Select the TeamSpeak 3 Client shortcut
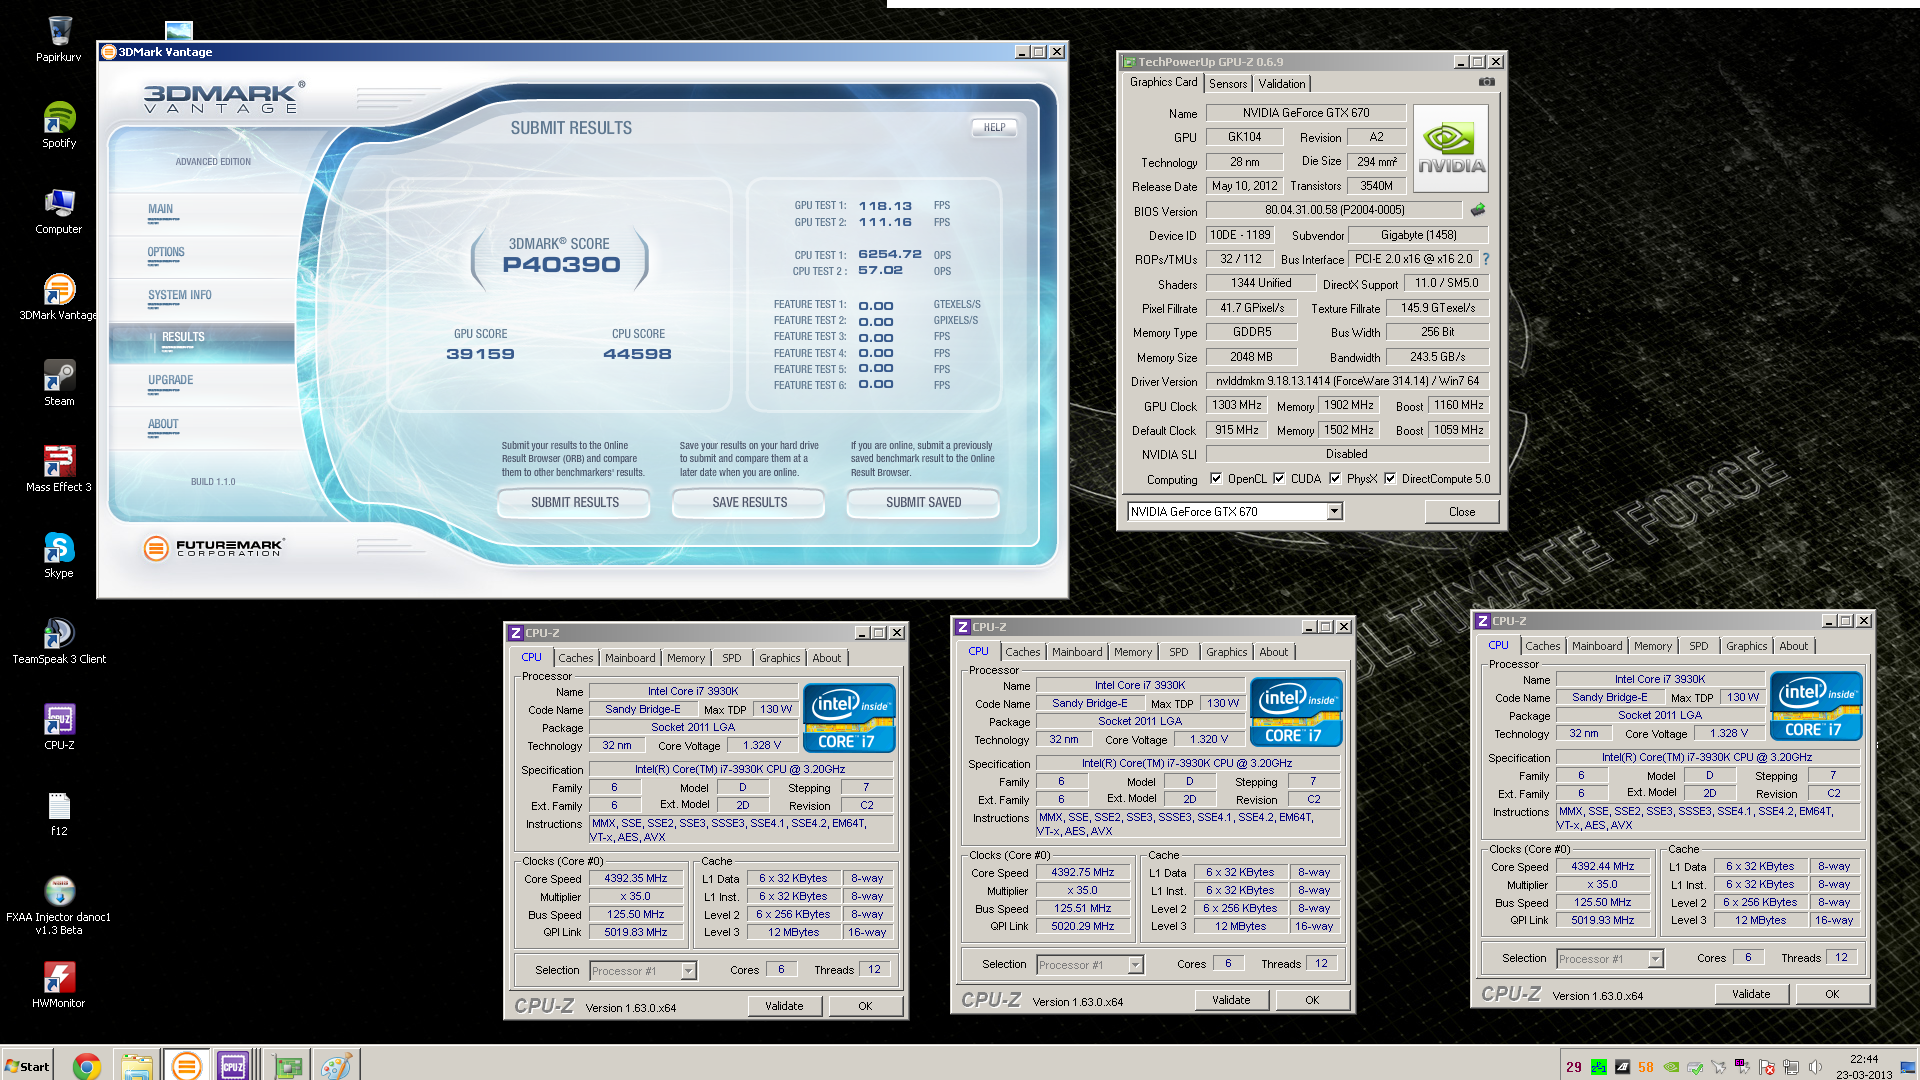This screenshot has width=1920, height=1080. 59,640
